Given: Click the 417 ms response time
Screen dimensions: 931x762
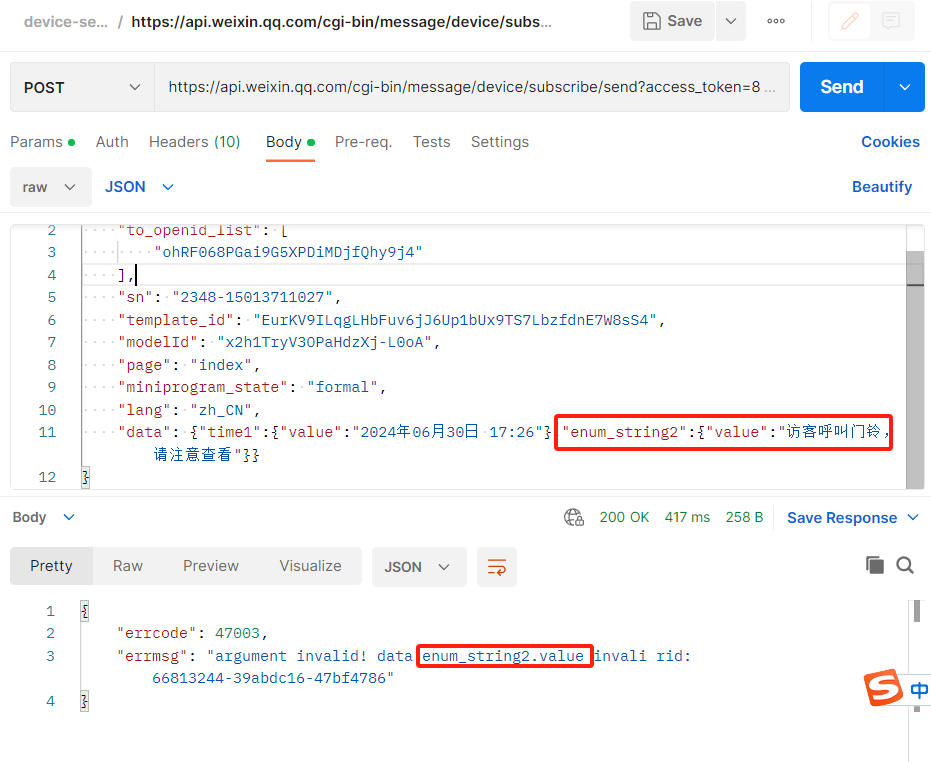Looking at the screenshot, I should (687, 517).
